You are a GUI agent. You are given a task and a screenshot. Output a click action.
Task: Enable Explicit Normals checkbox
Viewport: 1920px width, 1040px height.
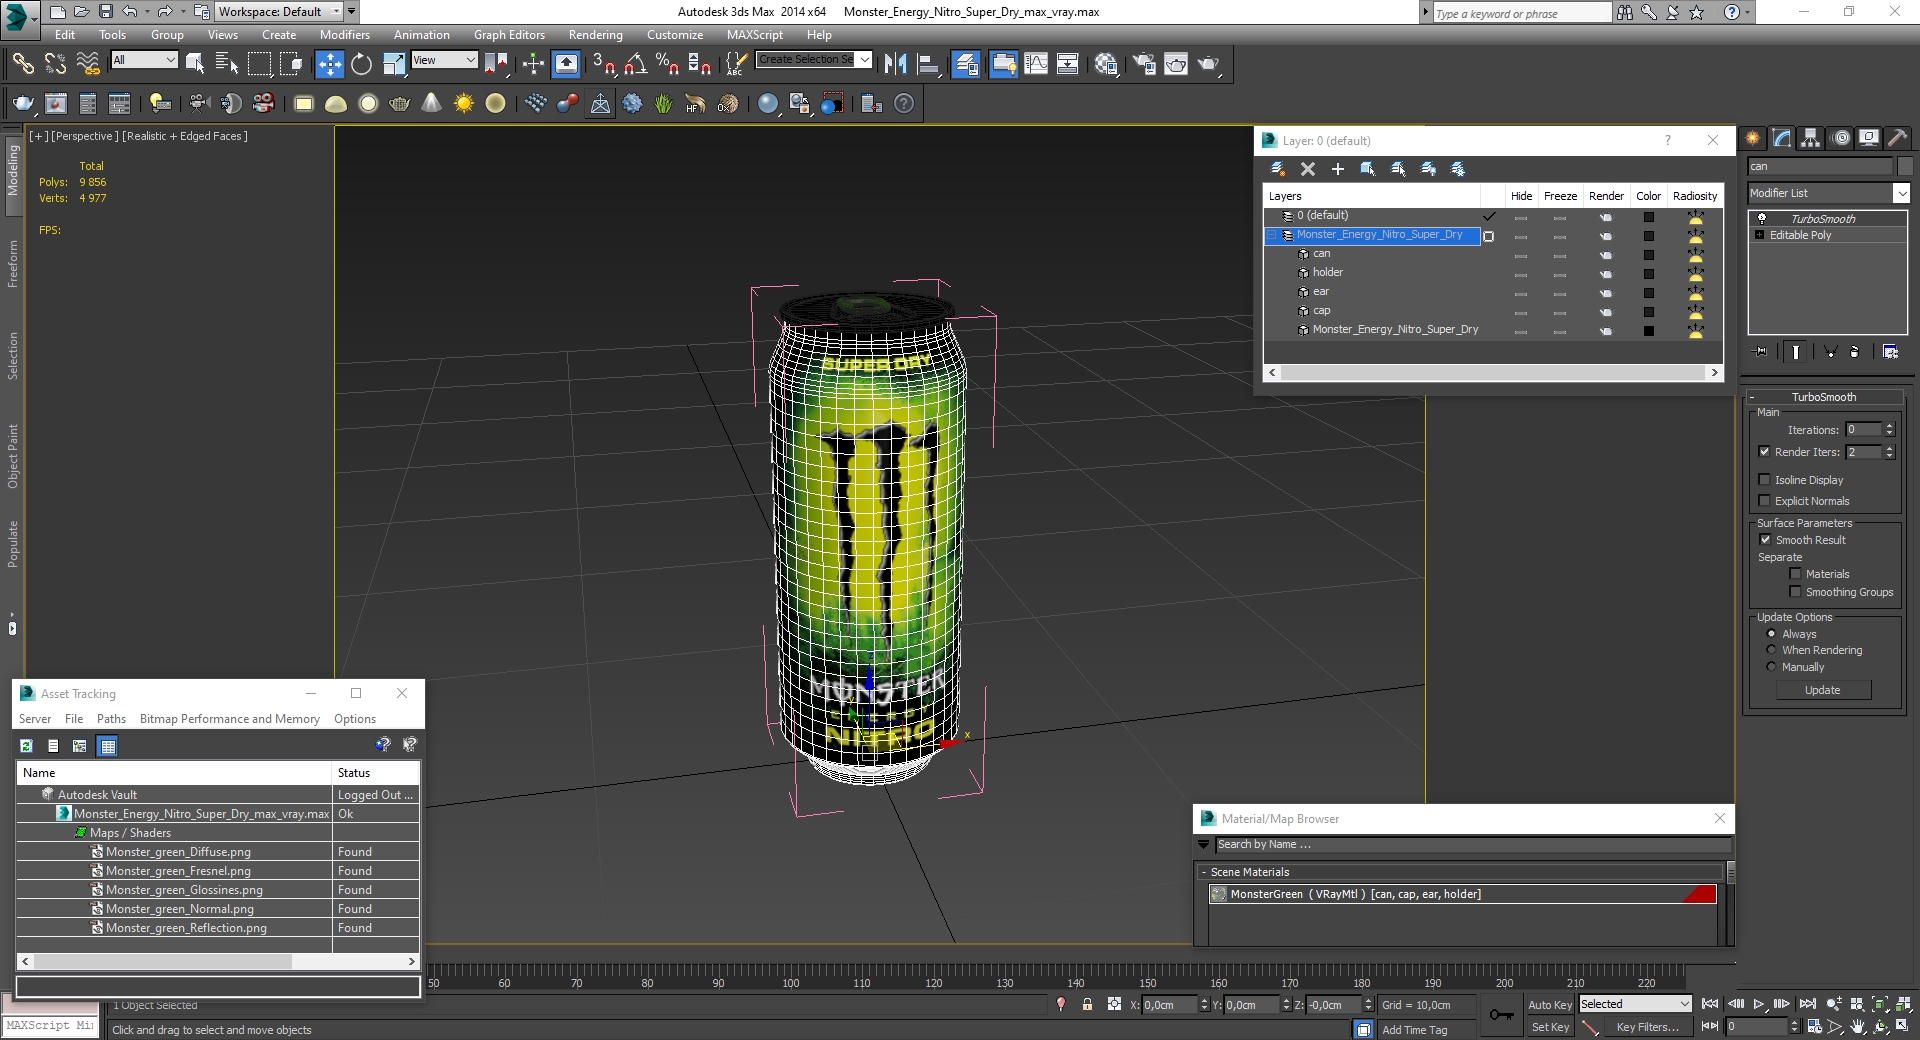coord(1765,501)
